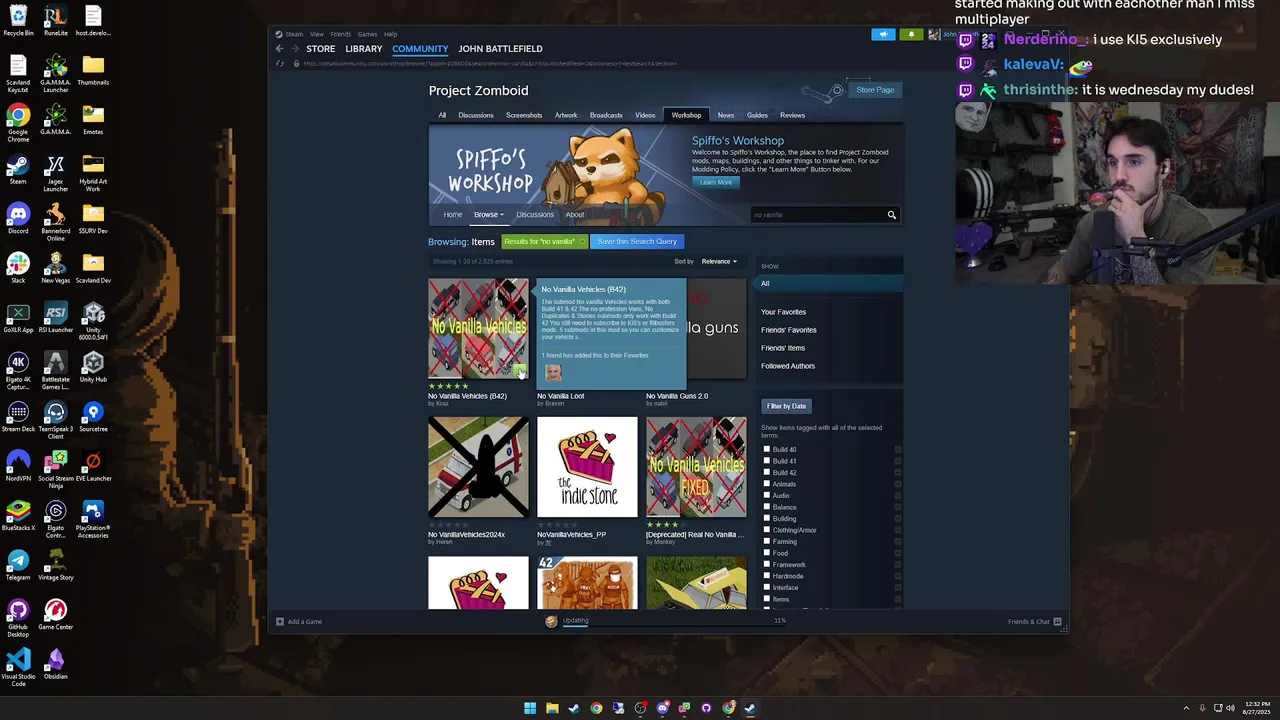
Task: Open the Recycle Bin
Action: [18, 20]
